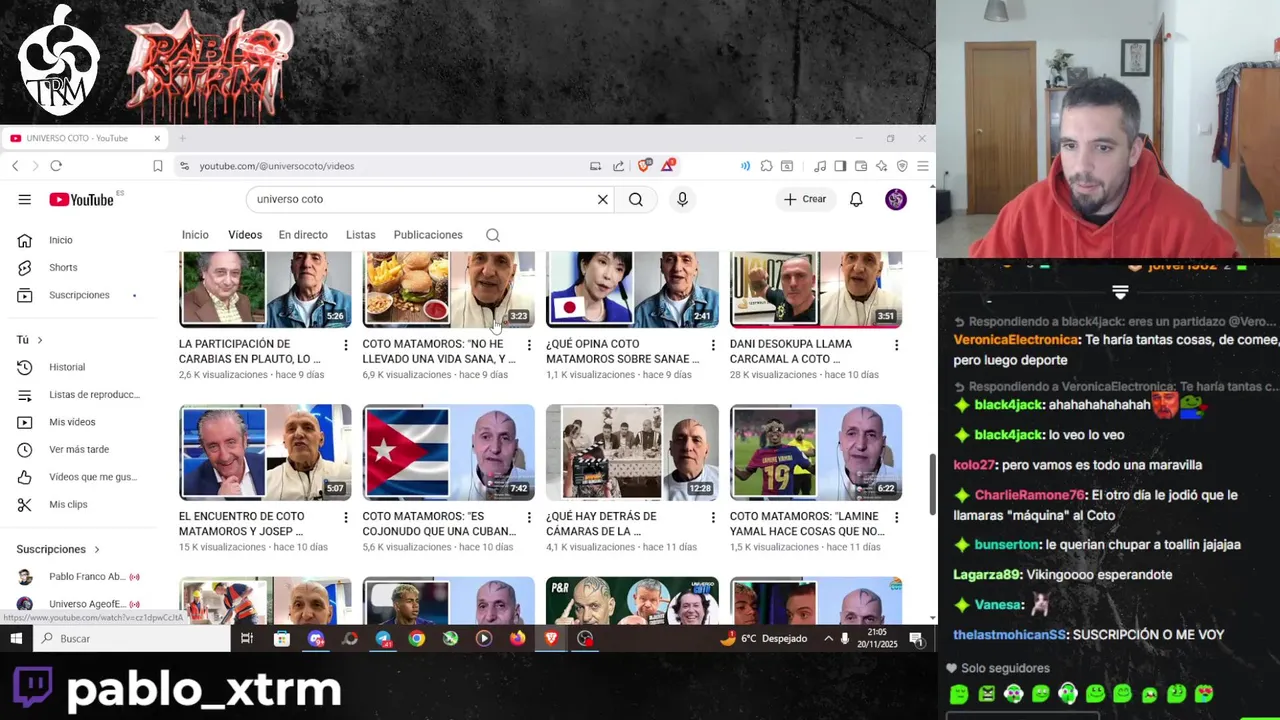Open the En directo tab
The image size is (1280, 720).
coord(303,235)
